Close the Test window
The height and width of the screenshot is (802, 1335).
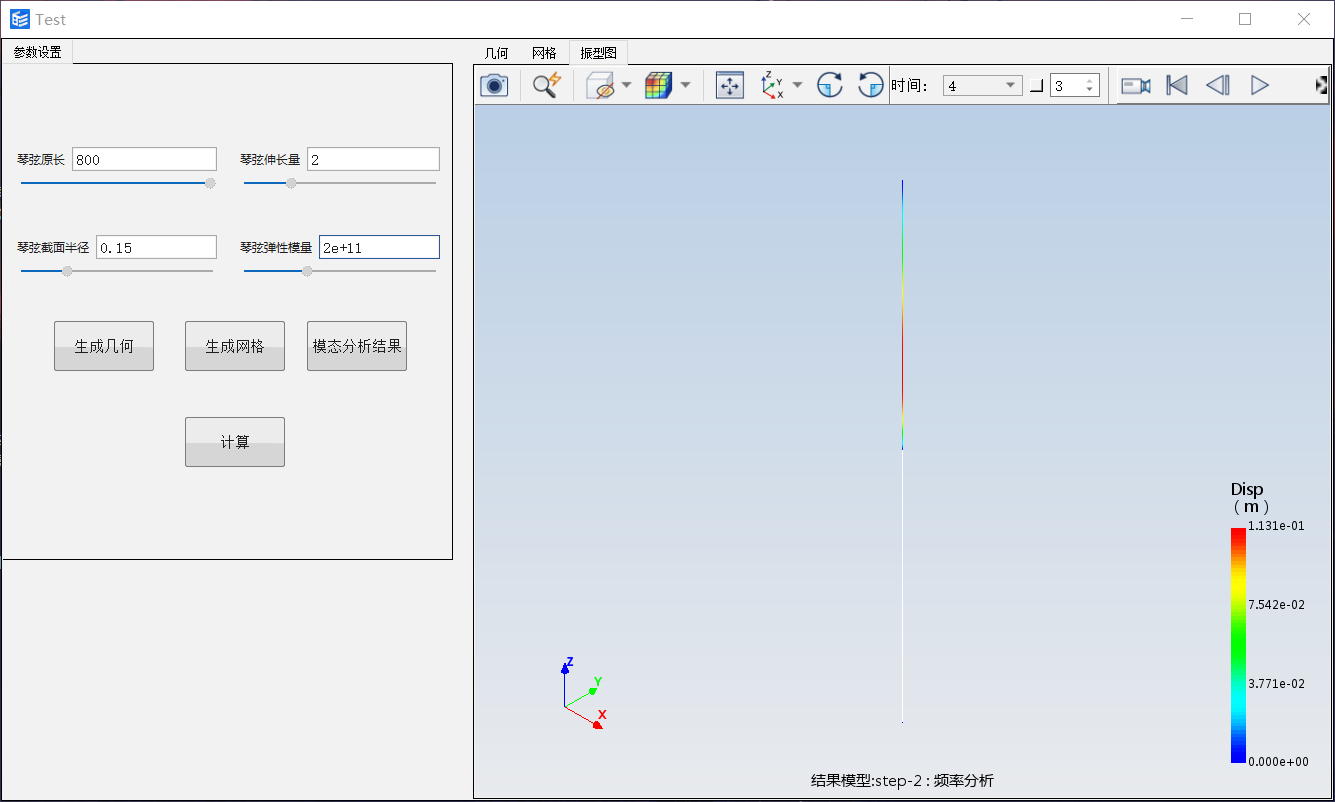click(1304, 19)
